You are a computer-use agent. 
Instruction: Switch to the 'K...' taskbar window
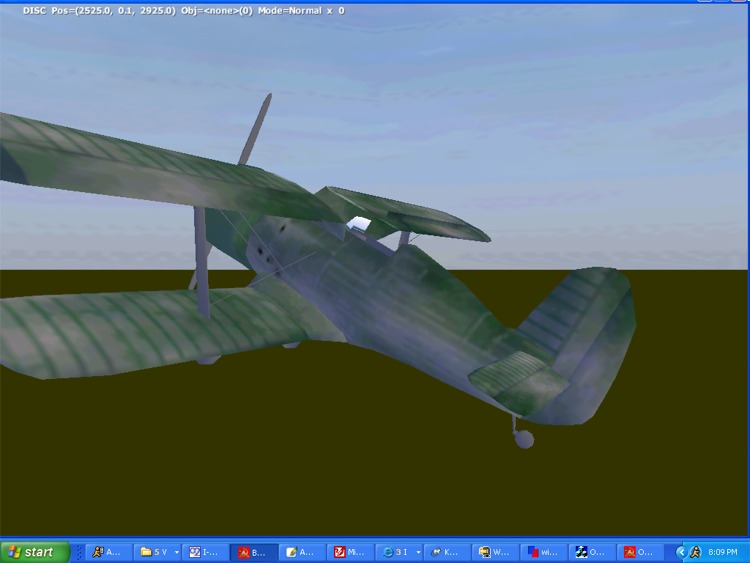tap(447, 552)
